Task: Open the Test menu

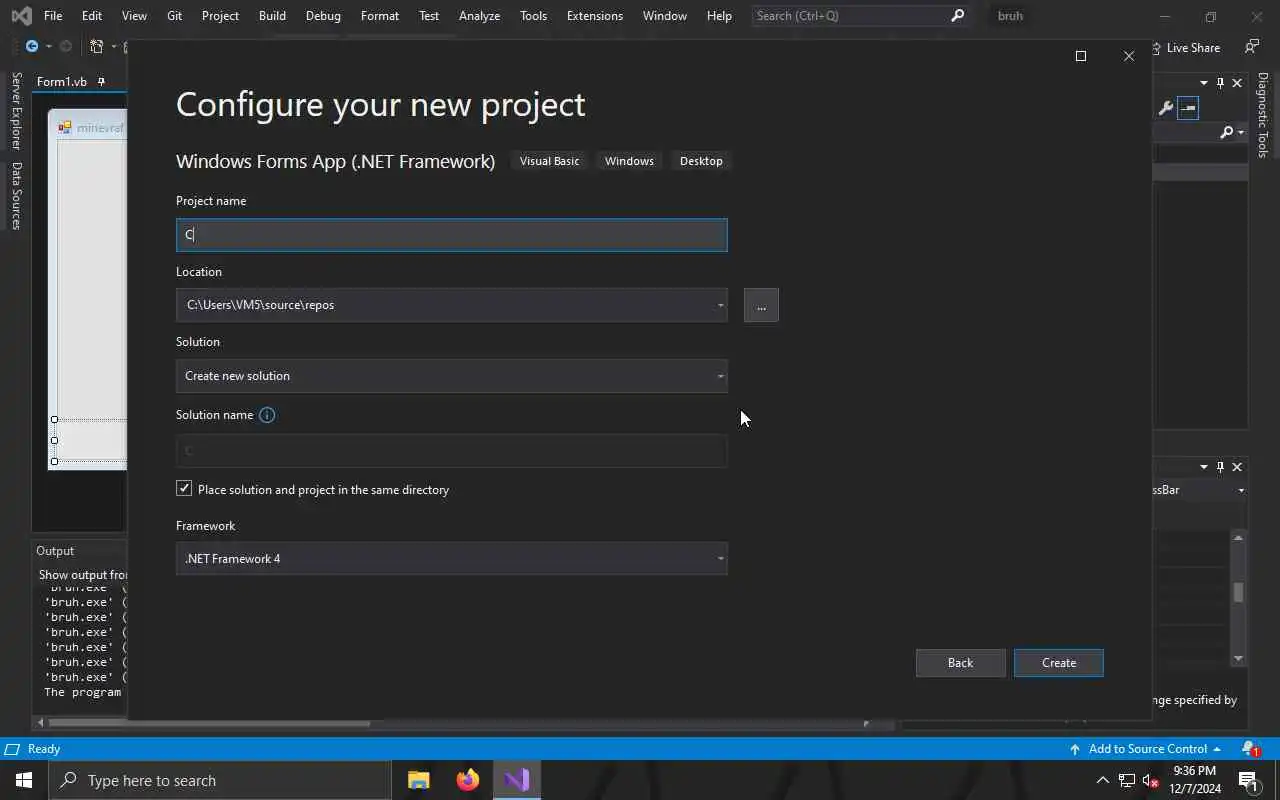Action: [429, 16]
